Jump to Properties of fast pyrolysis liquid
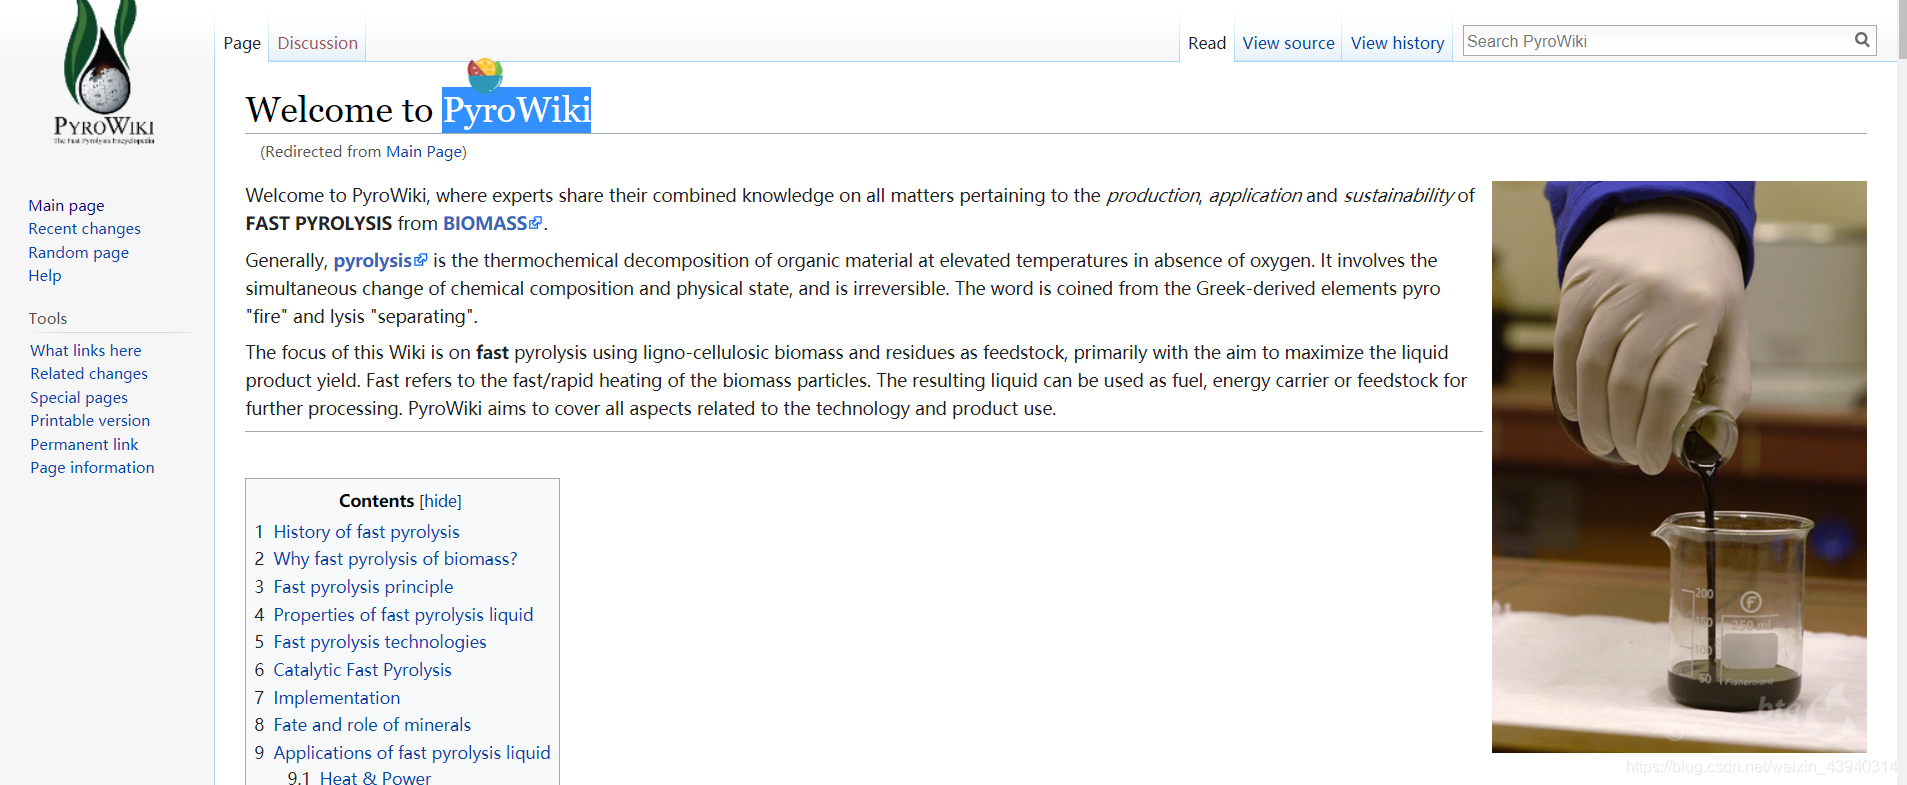Viewport: 1907px width, 785px height. 403,615
